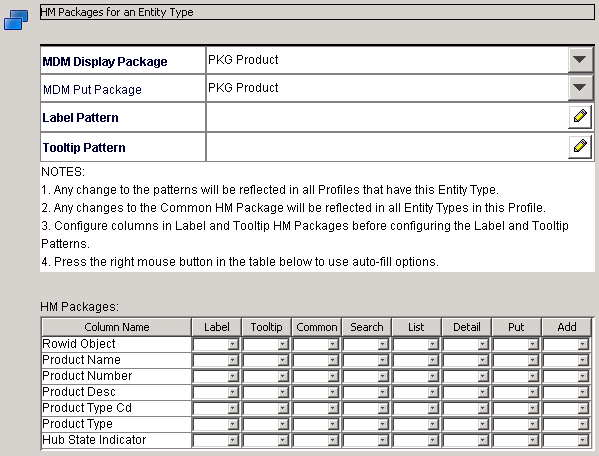Click the Column Name table header

[117, 327]
